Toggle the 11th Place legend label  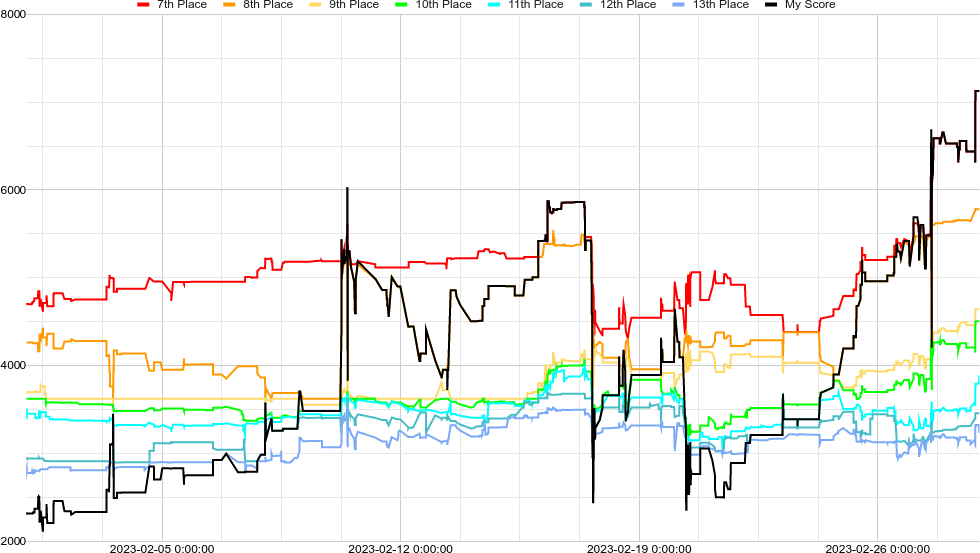pyautogui.click(x=536, y=4)
